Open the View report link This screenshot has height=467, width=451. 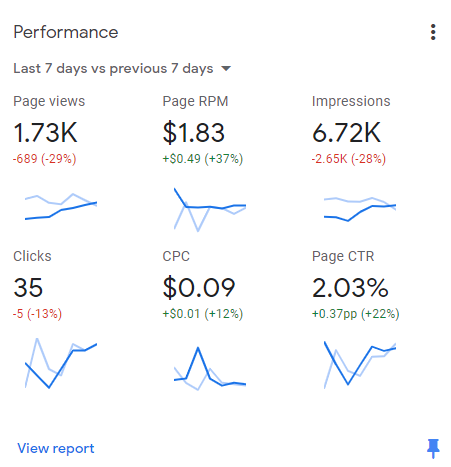click(56, 448)
